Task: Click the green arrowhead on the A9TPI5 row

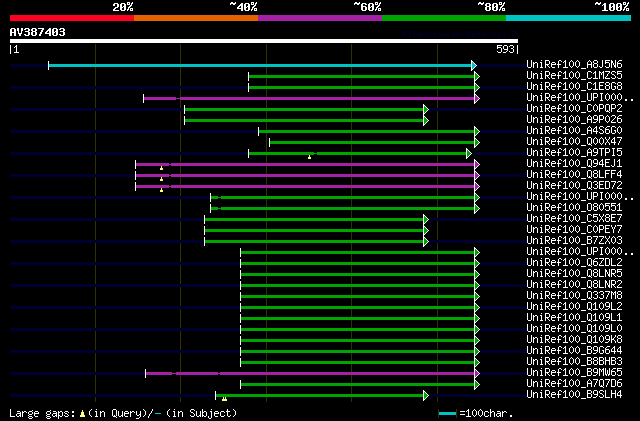Action: point(469,154)
